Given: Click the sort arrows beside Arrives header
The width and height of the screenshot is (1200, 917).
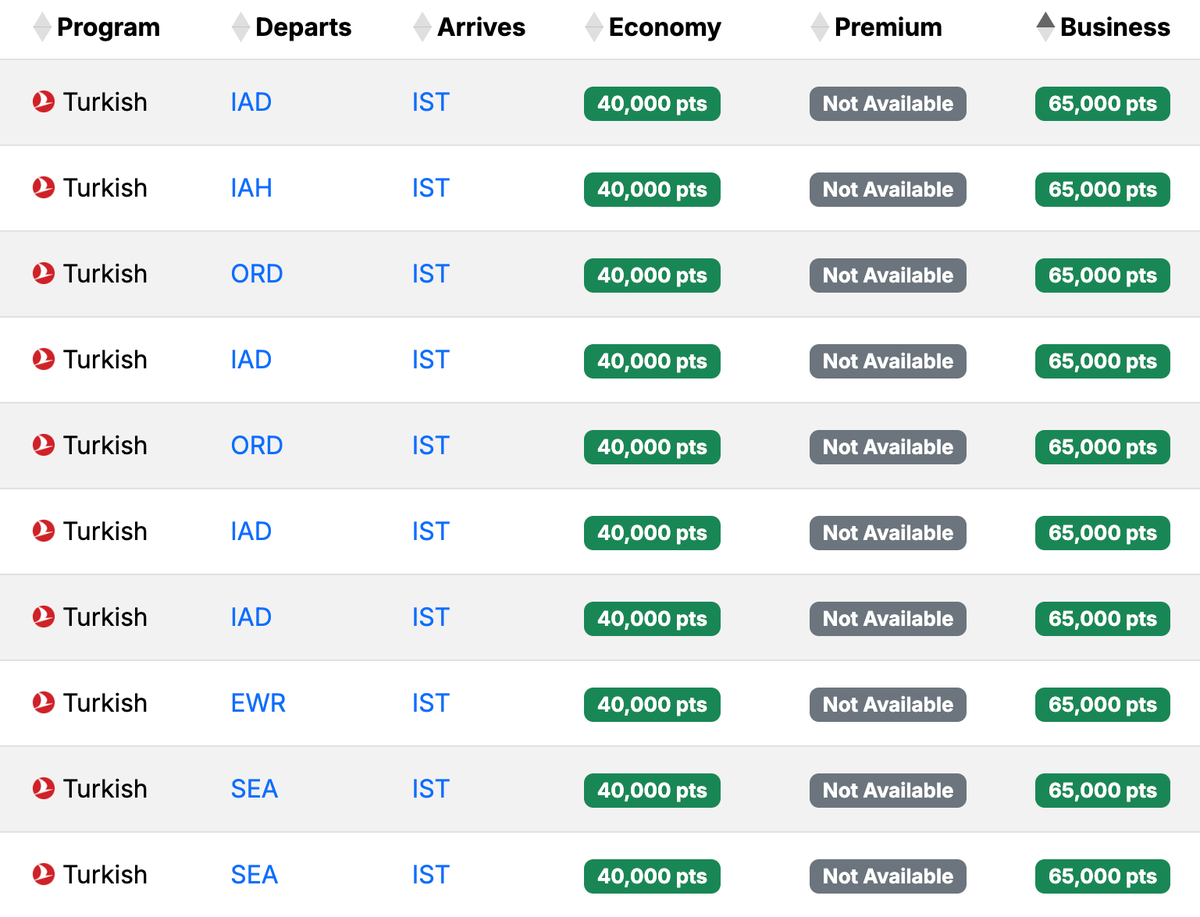Looking at the screenshot, I should (x=422, y=27).
